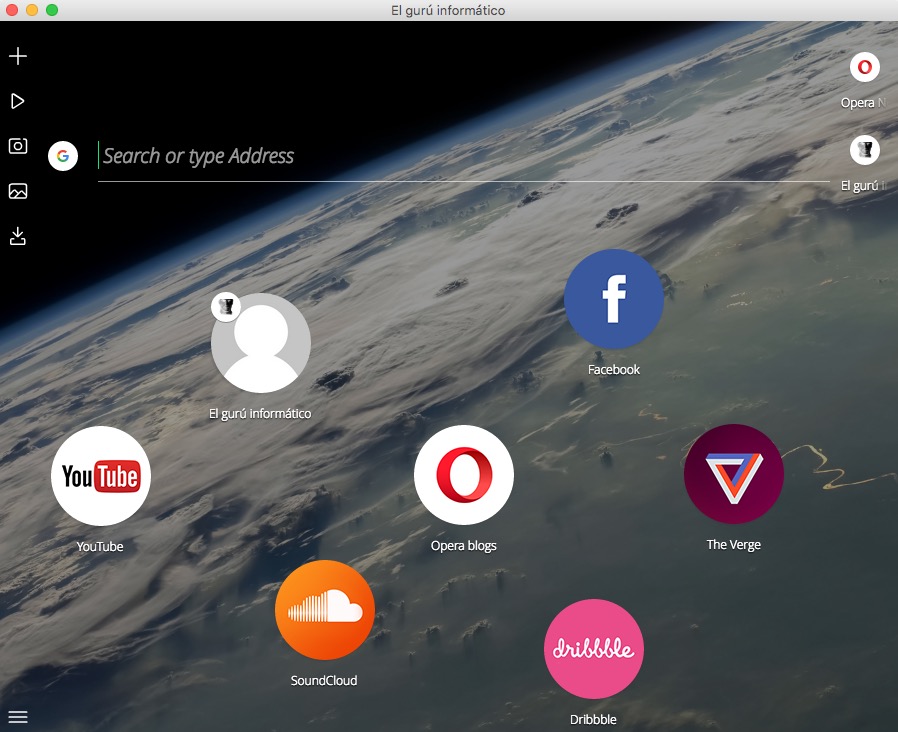The height and width of the screenshot is (732, 898).
Task: Open the hamburger menu at sidebar bottom
Action: (18, 717)
